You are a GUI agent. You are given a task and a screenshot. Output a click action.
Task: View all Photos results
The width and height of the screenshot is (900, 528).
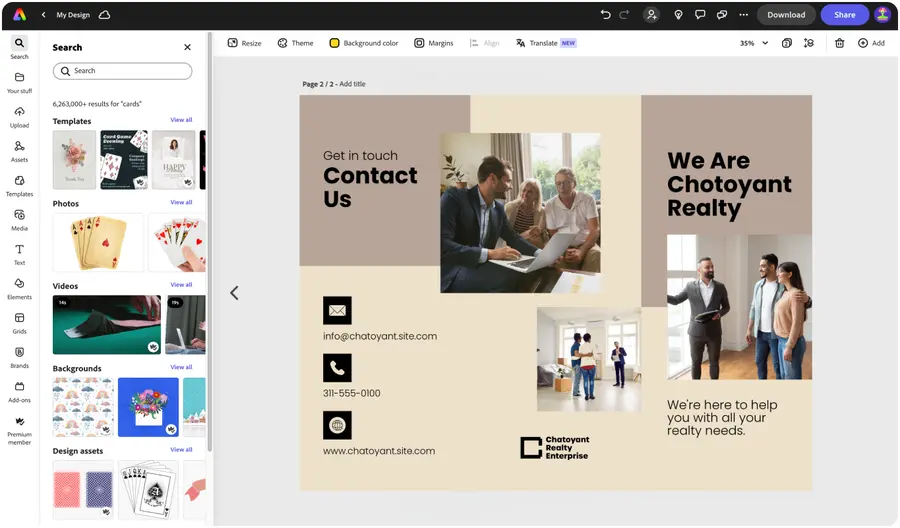[x=181, y=203]
